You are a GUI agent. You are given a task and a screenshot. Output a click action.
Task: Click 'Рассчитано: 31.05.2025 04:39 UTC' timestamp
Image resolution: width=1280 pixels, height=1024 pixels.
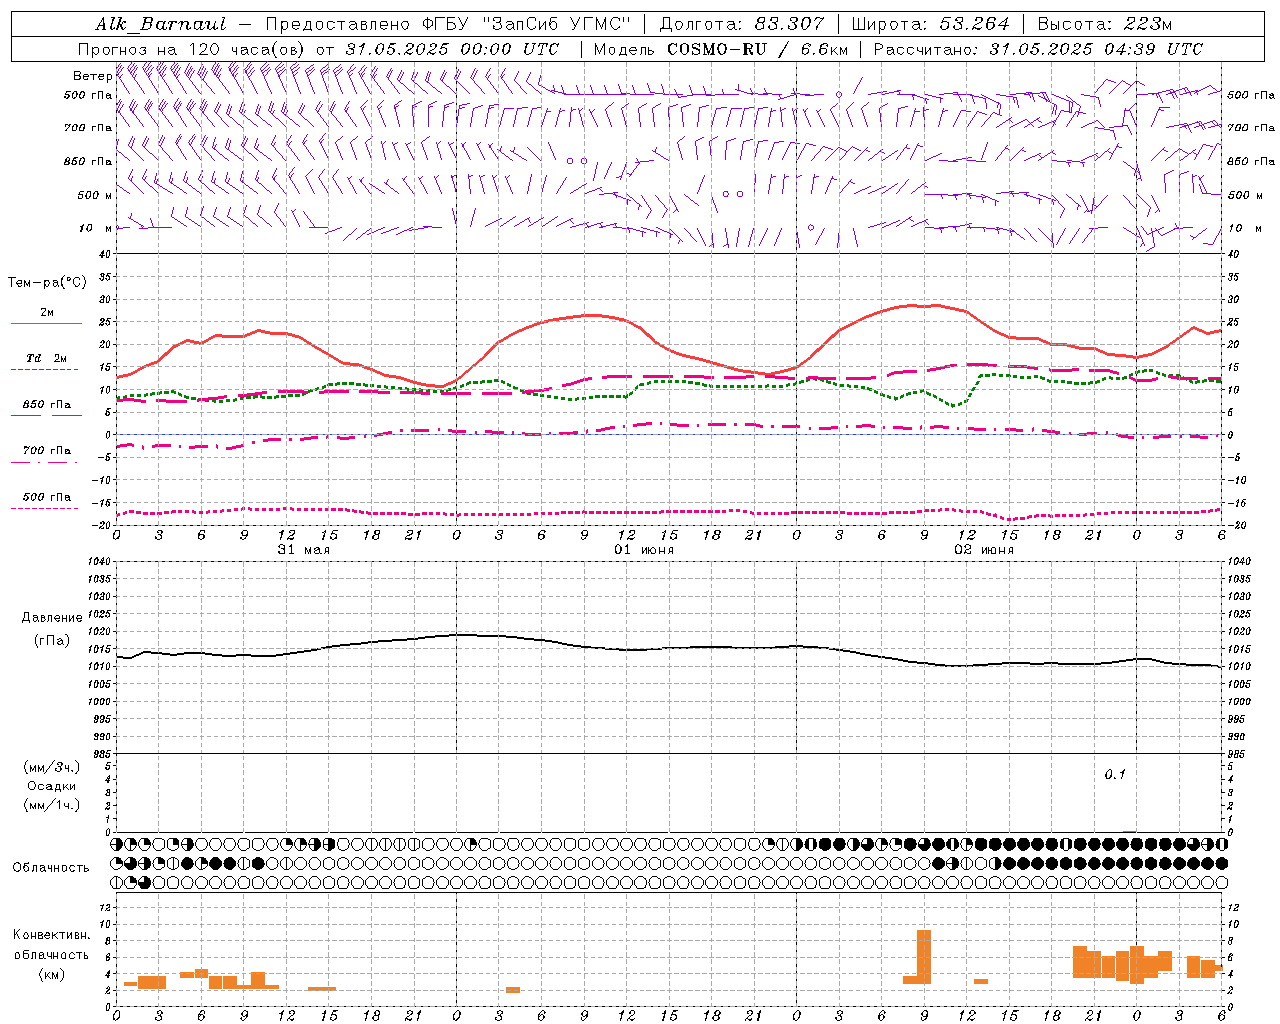[x=1038, y=49]
